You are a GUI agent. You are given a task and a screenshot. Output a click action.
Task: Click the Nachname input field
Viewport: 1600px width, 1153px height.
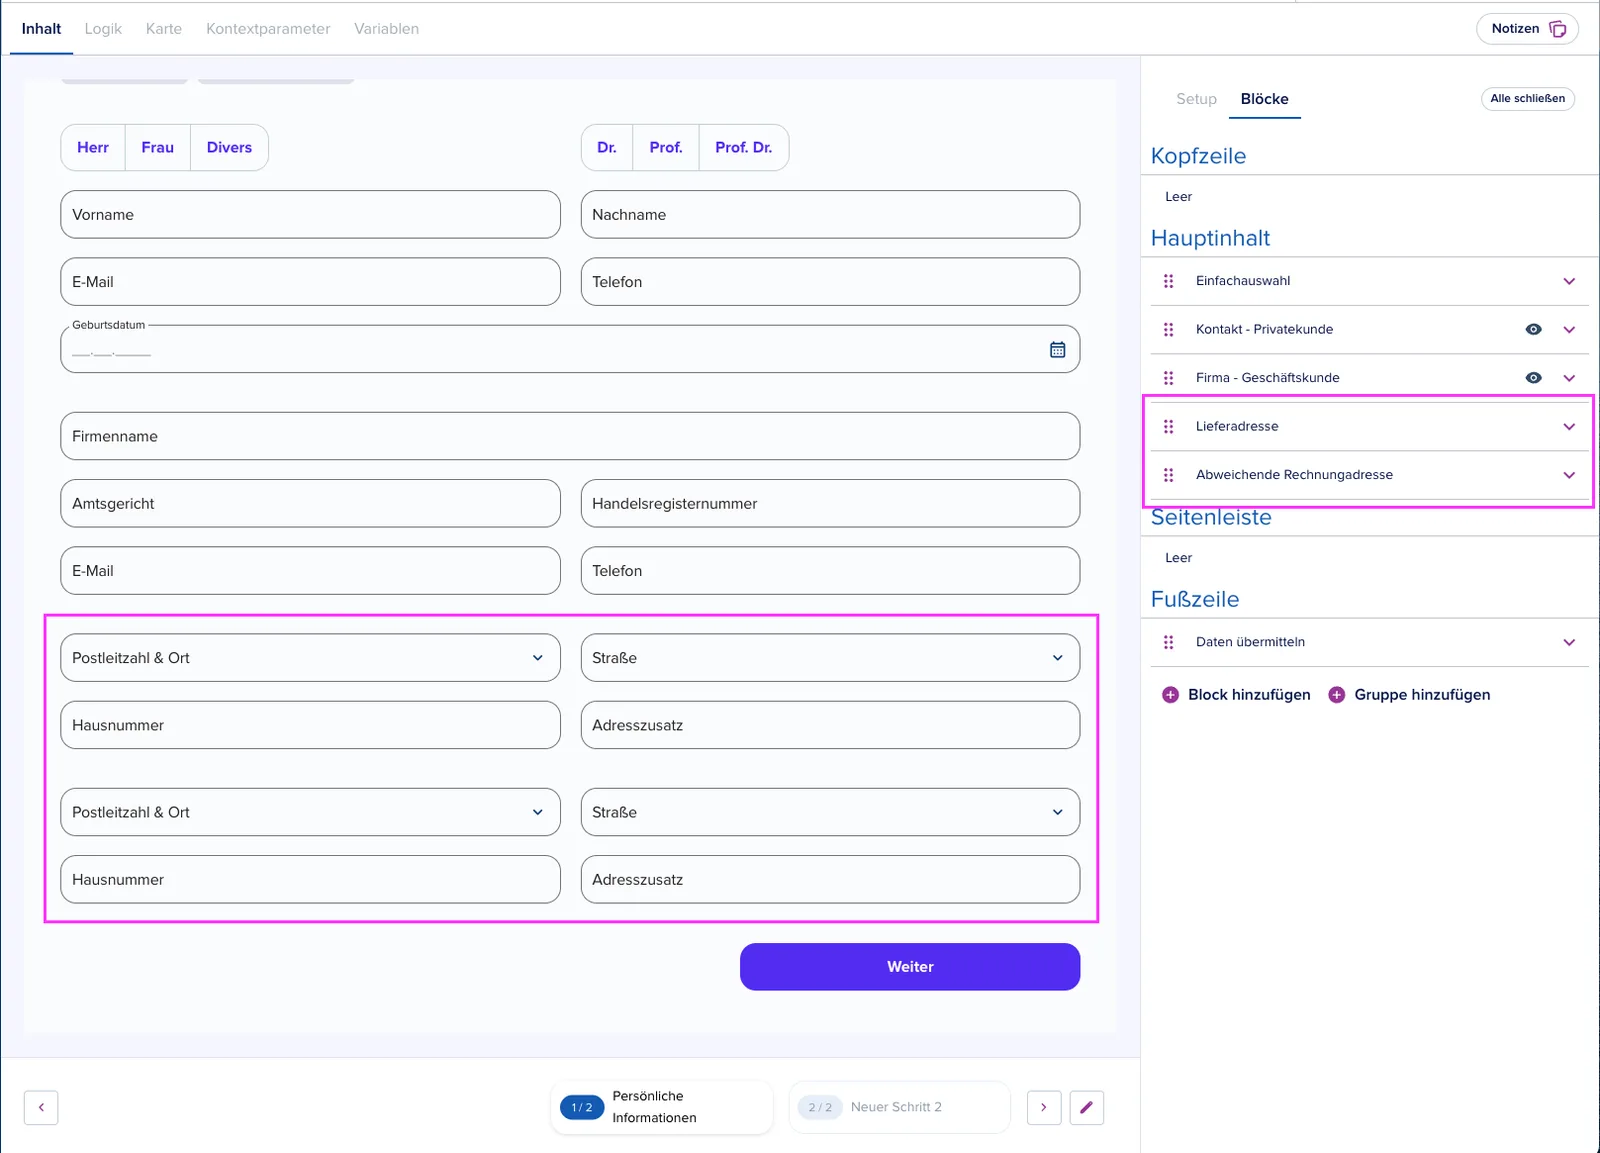click(830, 215)
